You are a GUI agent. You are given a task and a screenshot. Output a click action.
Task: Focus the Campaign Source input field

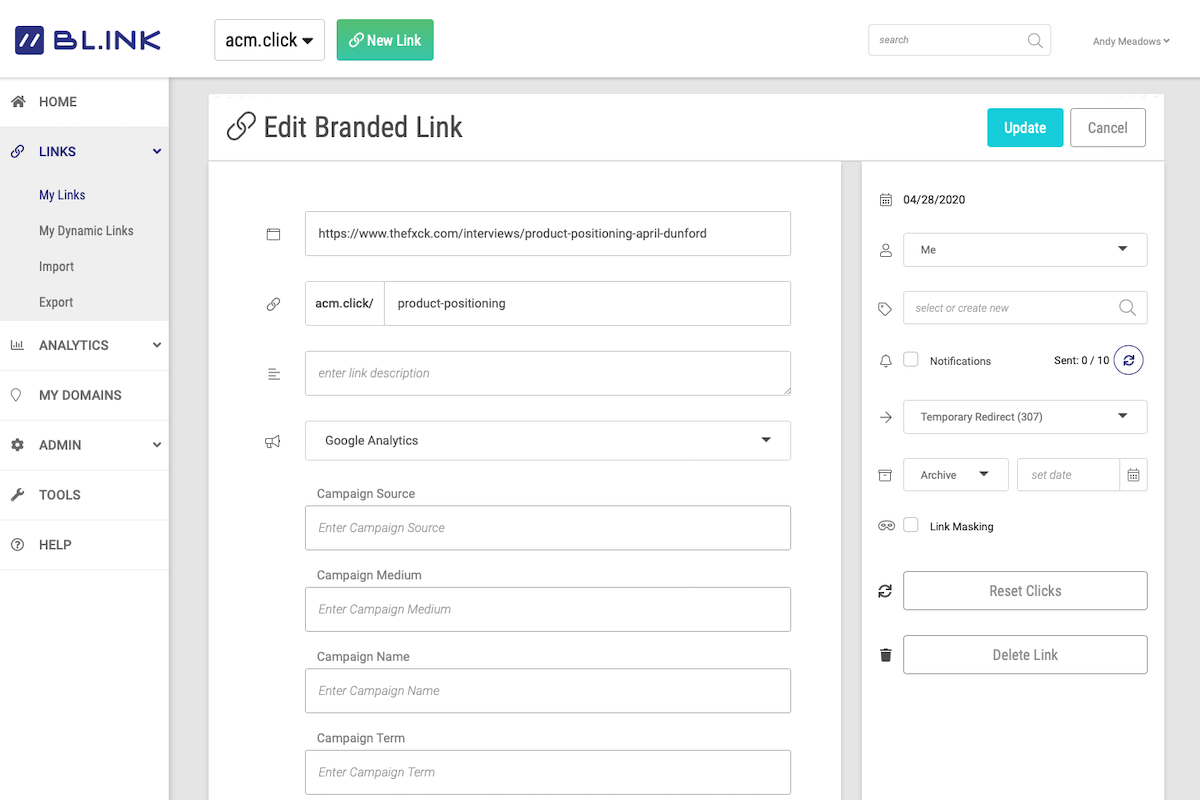(x=547, y=528)
